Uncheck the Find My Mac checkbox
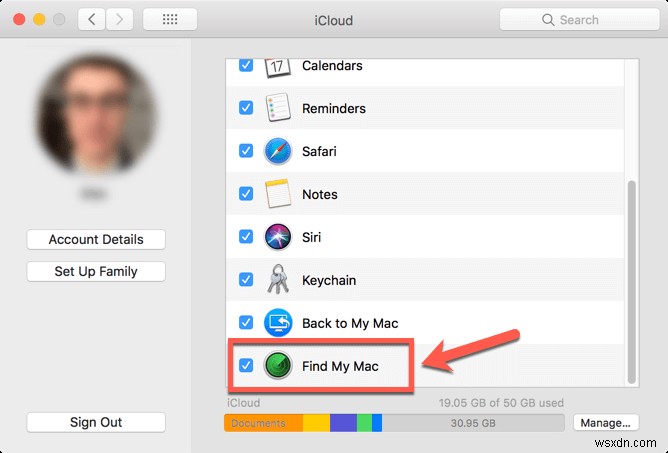Screen dimensions: 668x453 pos(246,365)
